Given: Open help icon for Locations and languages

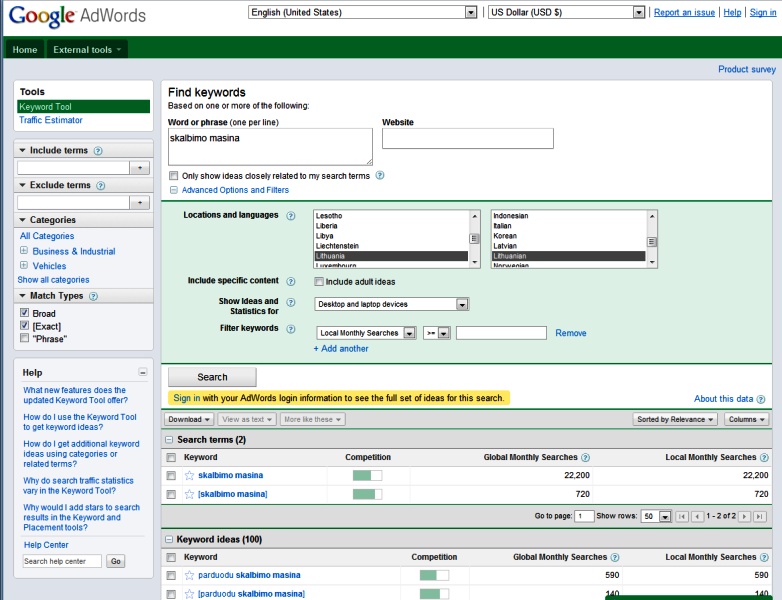Looking at the screenshot, I should pyautogui.click(x=291, y=215).
